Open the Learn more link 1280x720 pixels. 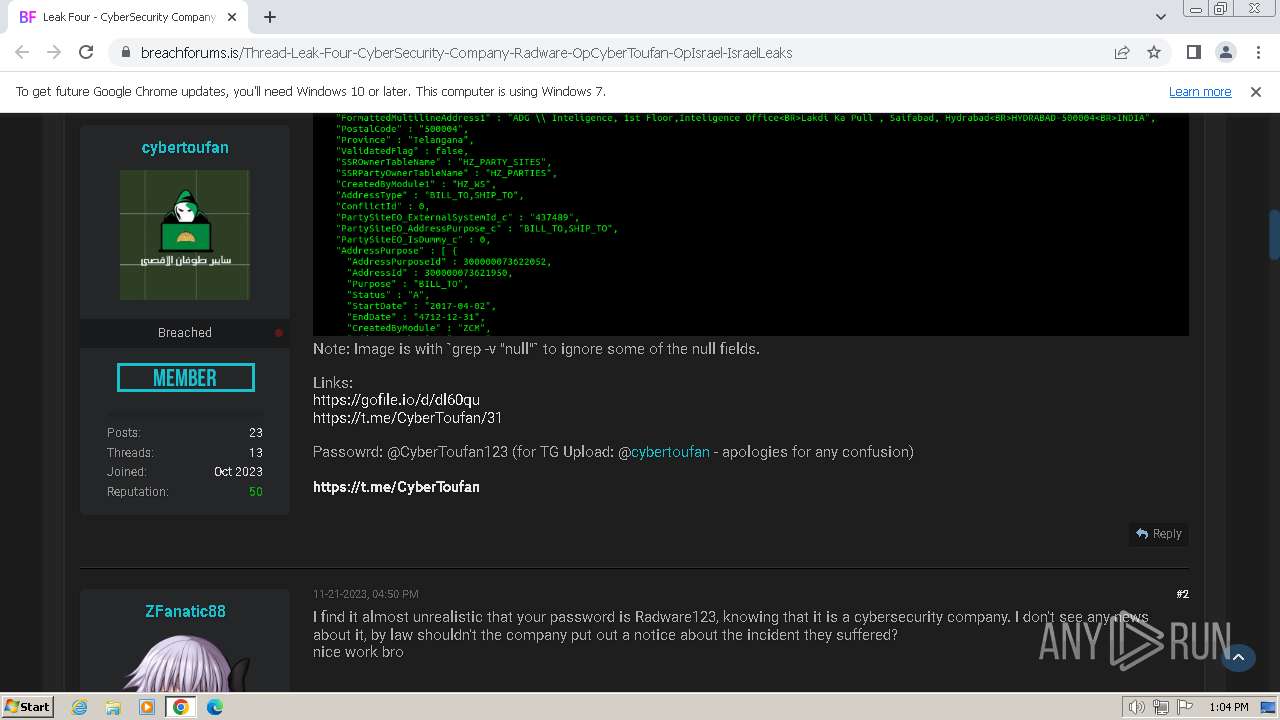(x=1200, y=92)
